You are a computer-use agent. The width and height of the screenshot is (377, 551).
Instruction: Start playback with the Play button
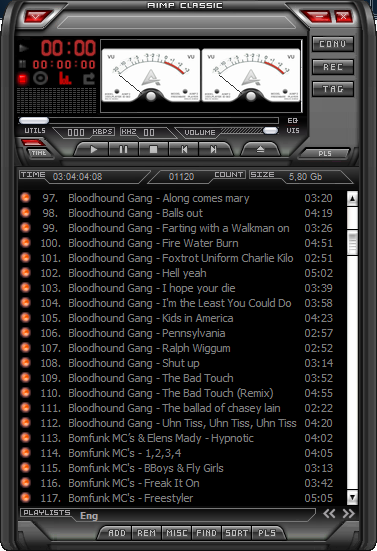tap(93, 149)
